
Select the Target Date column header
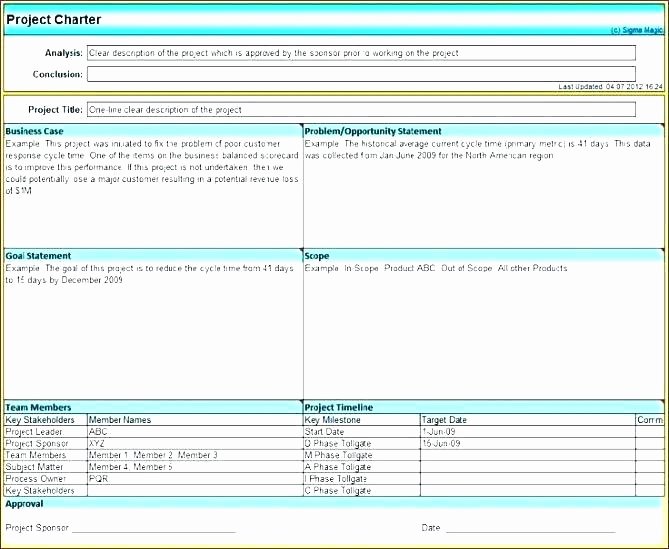528,420
